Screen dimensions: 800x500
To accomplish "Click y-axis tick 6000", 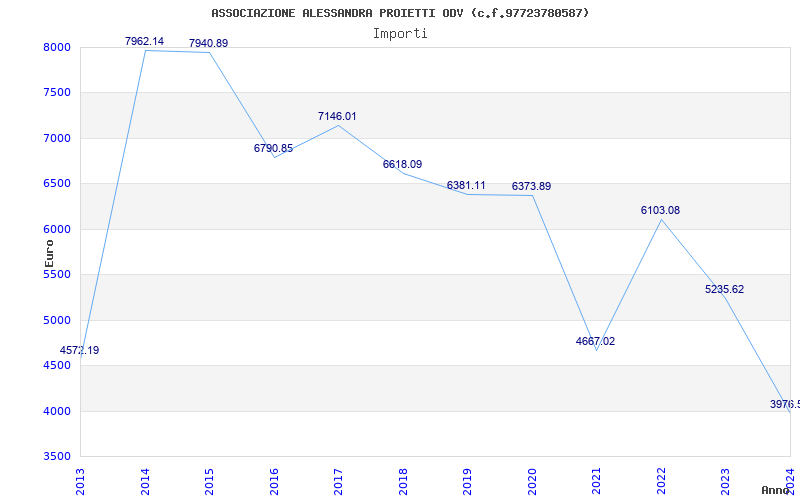I will (57, 230).
